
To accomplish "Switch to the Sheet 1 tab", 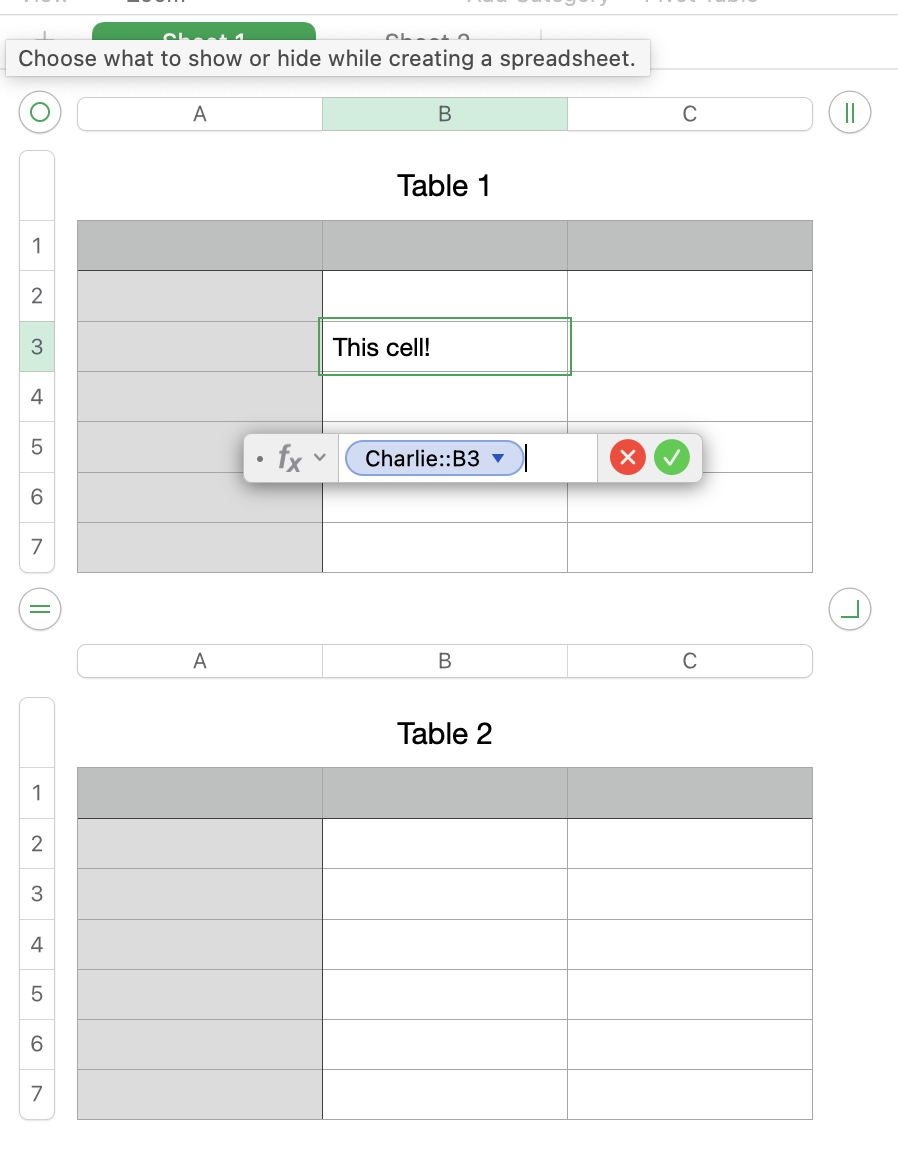I will tap(203, 37).
